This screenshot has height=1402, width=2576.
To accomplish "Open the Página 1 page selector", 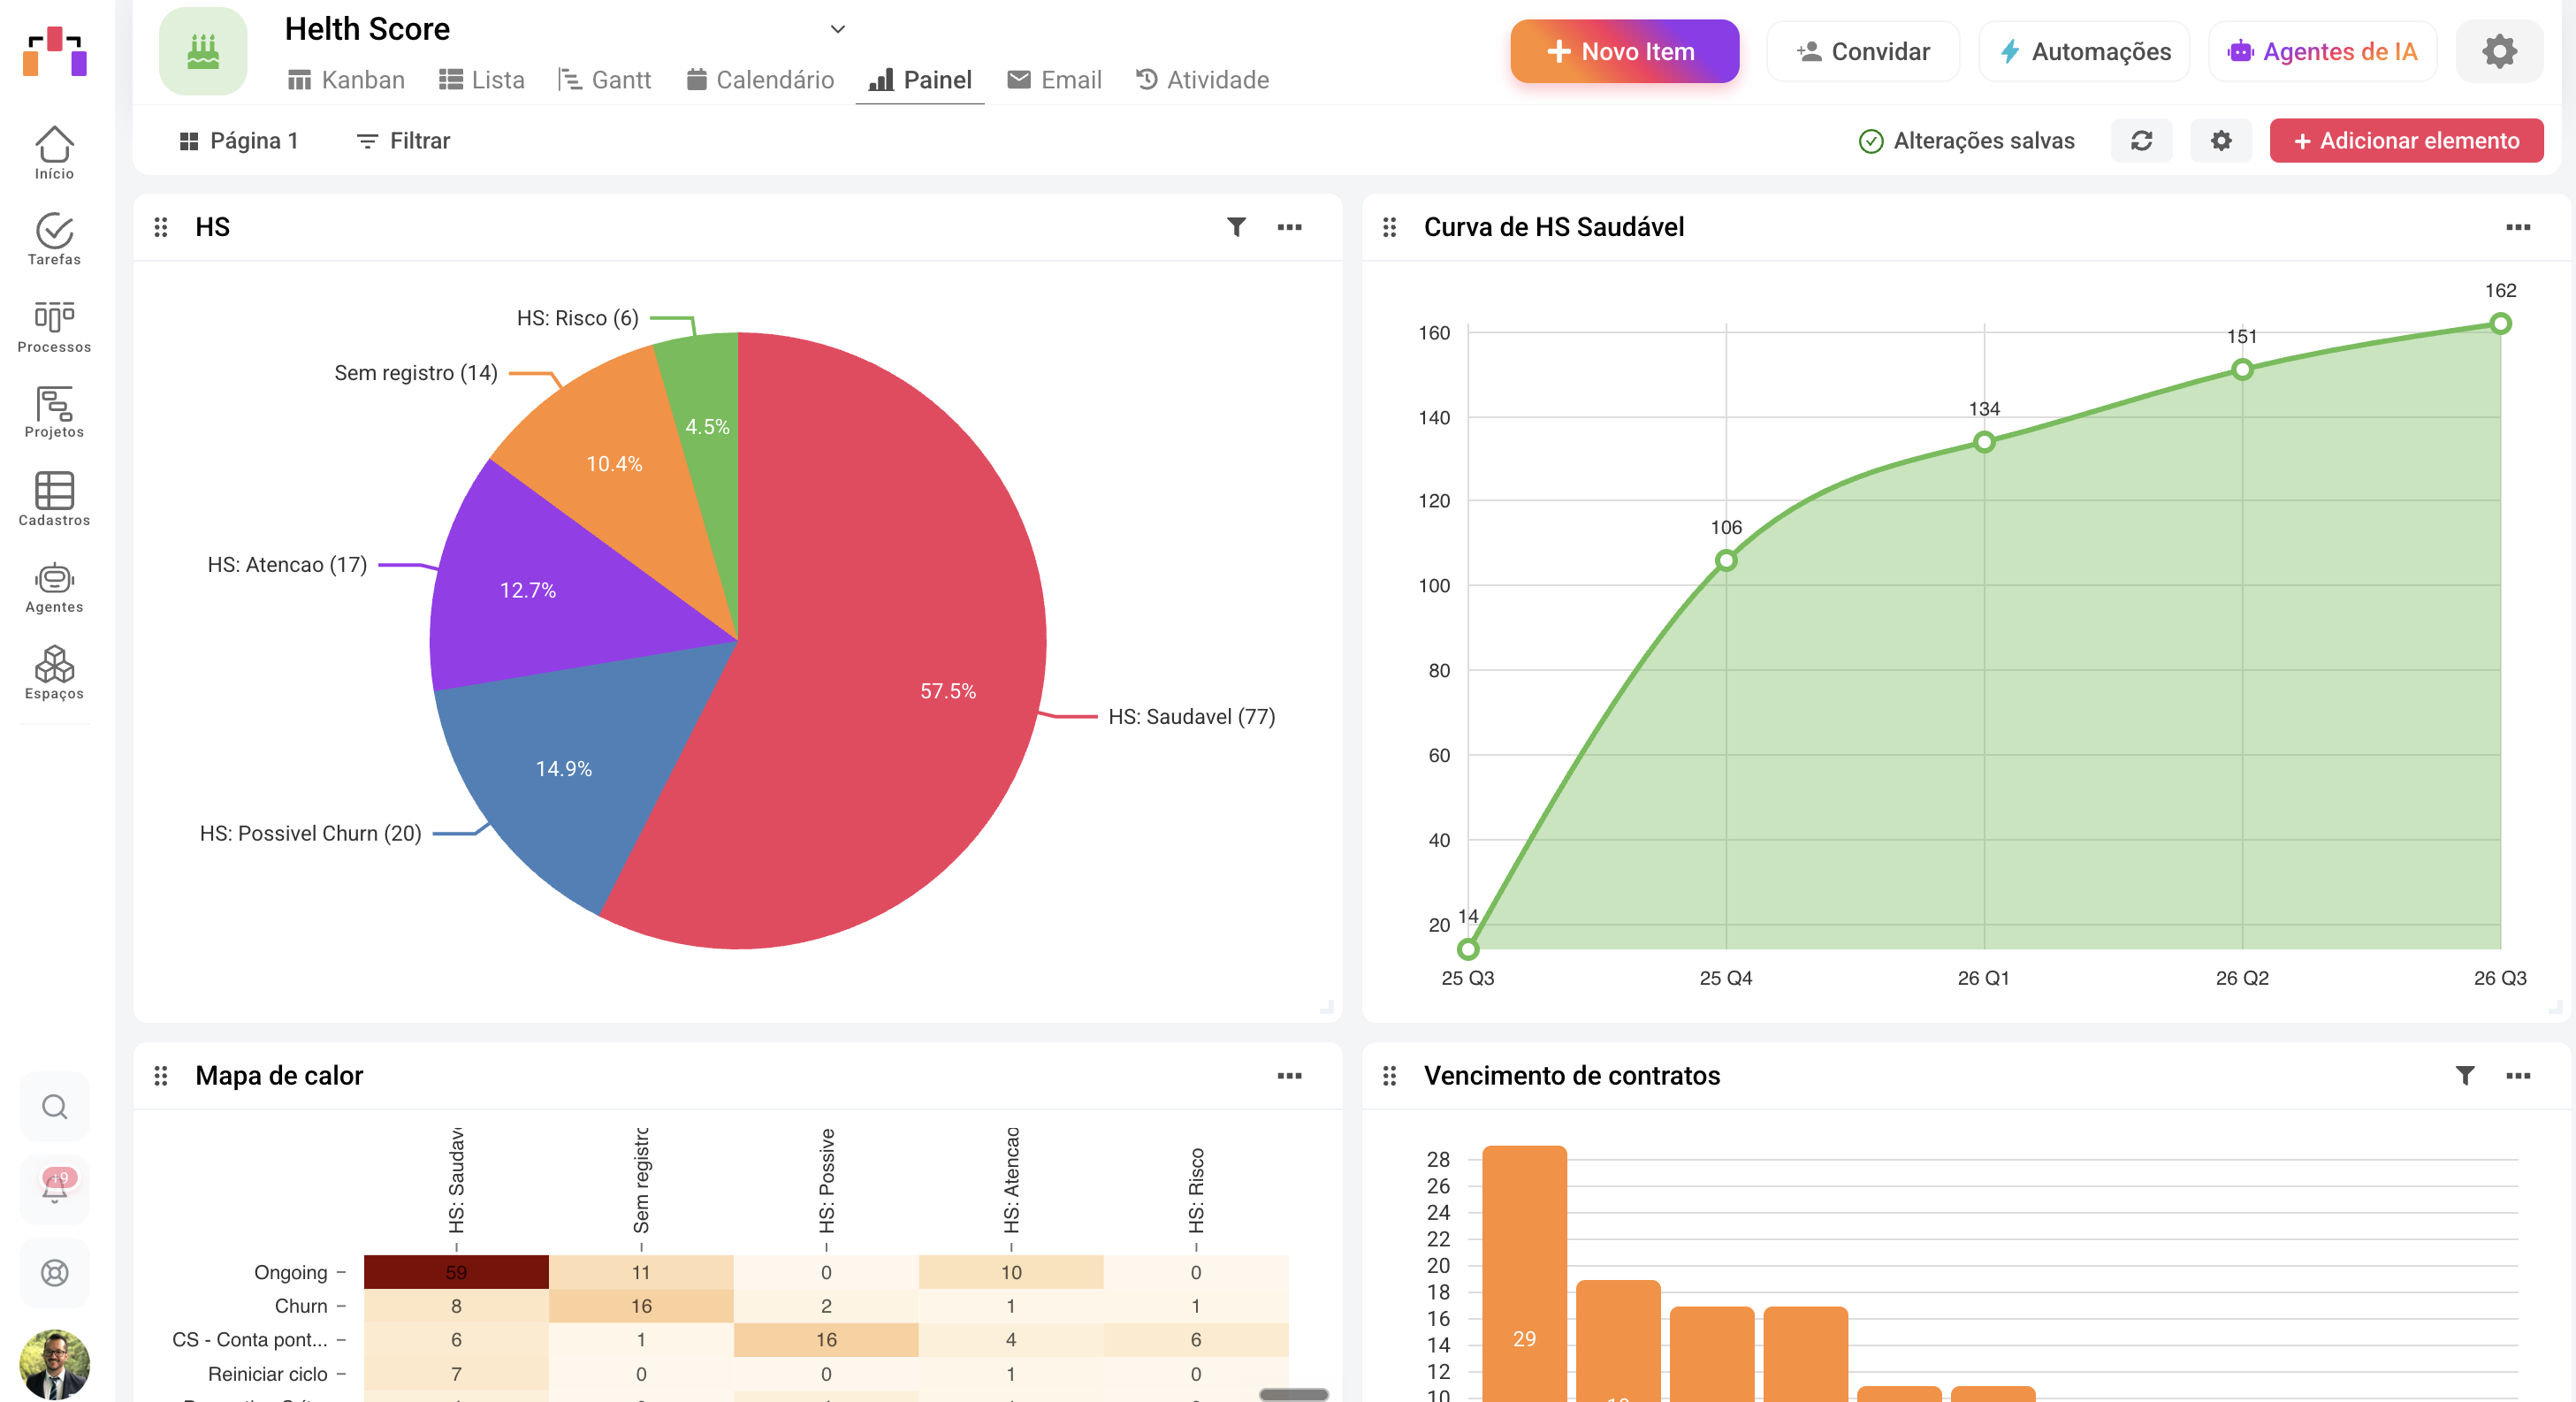I will point(239,141).
